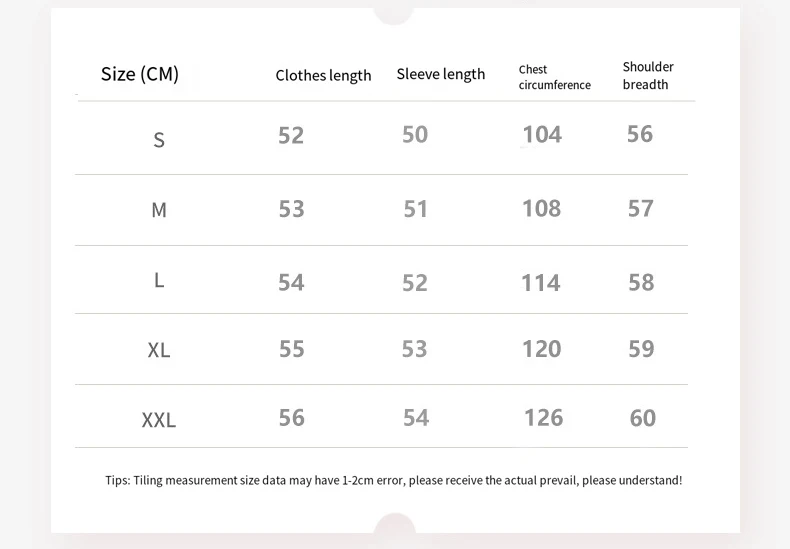The height and width of the screenshot is (549, 790).
Task: Select the S size row label
Action: (x=159, y=140)
